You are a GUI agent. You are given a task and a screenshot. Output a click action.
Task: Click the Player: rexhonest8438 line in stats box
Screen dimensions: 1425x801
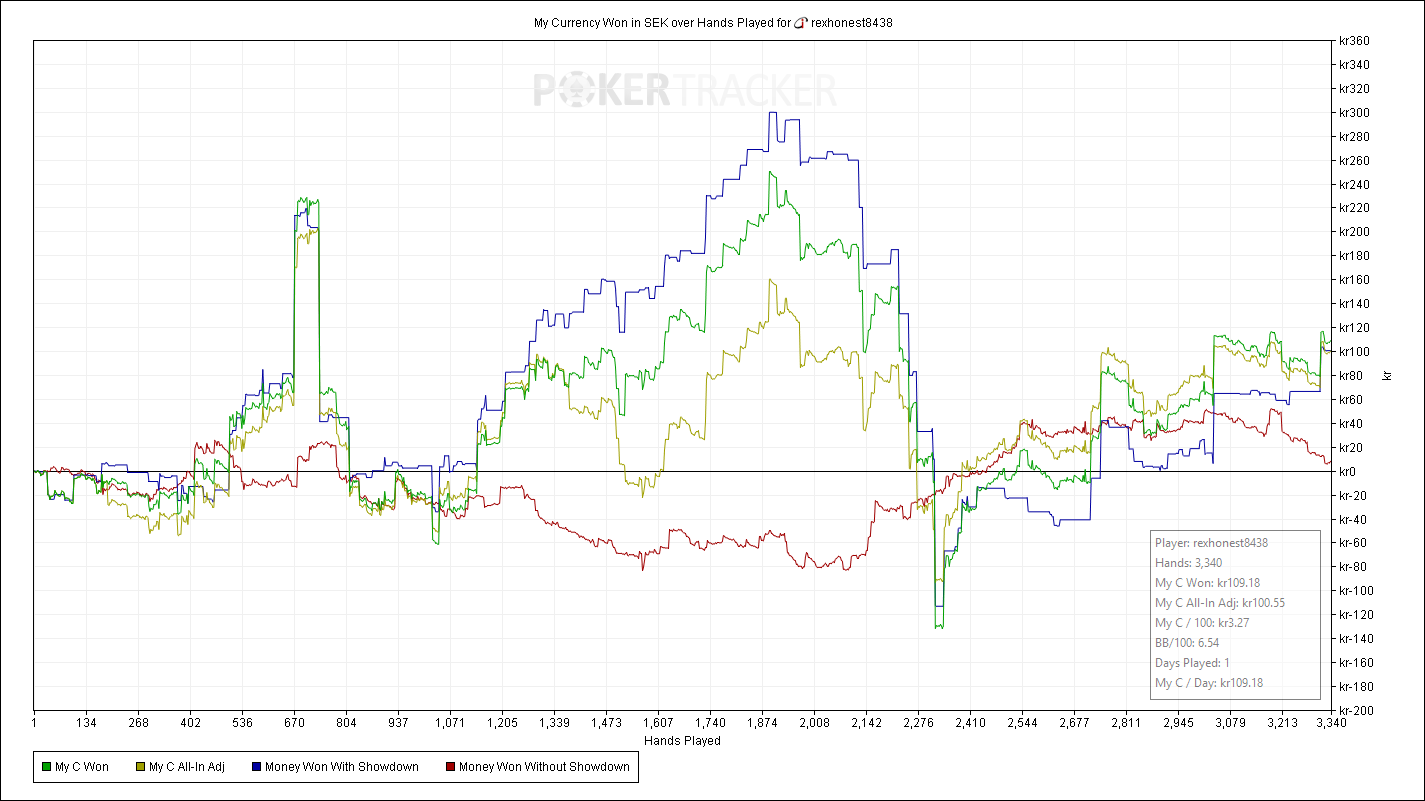1211,543
